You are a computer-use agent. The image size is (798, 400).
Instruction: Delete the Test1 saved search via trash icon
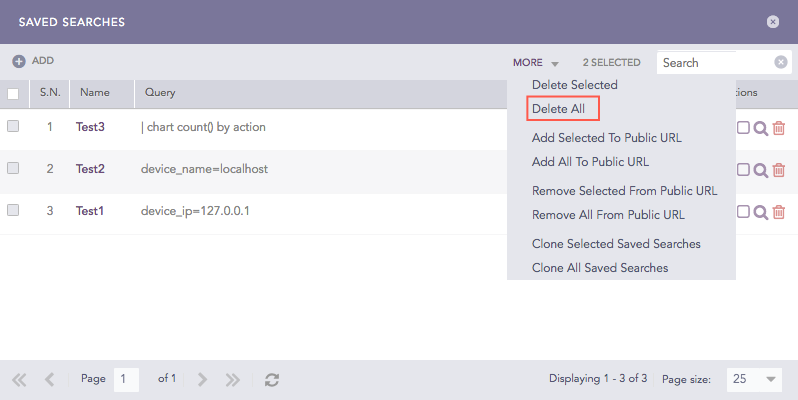tap(779, 212)
